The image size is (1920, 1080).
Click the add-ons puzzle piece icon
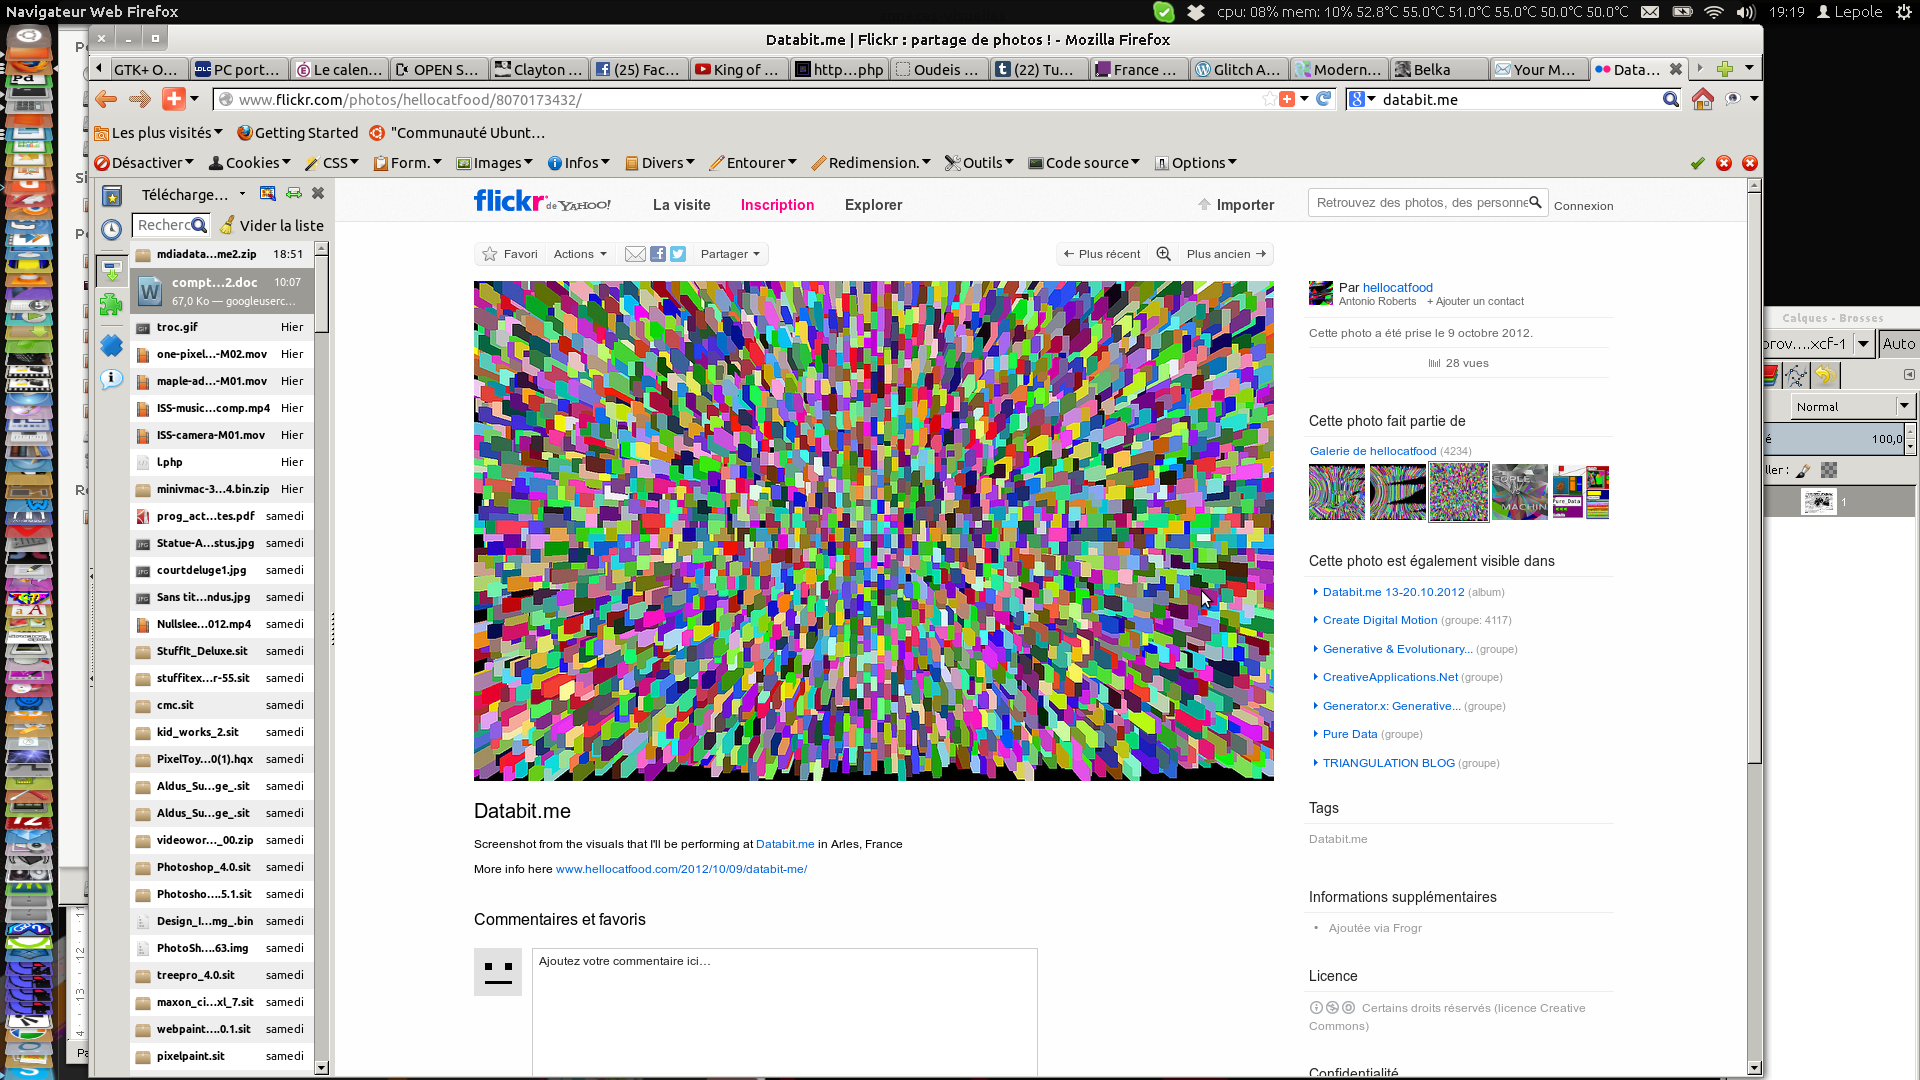[112, 305]
